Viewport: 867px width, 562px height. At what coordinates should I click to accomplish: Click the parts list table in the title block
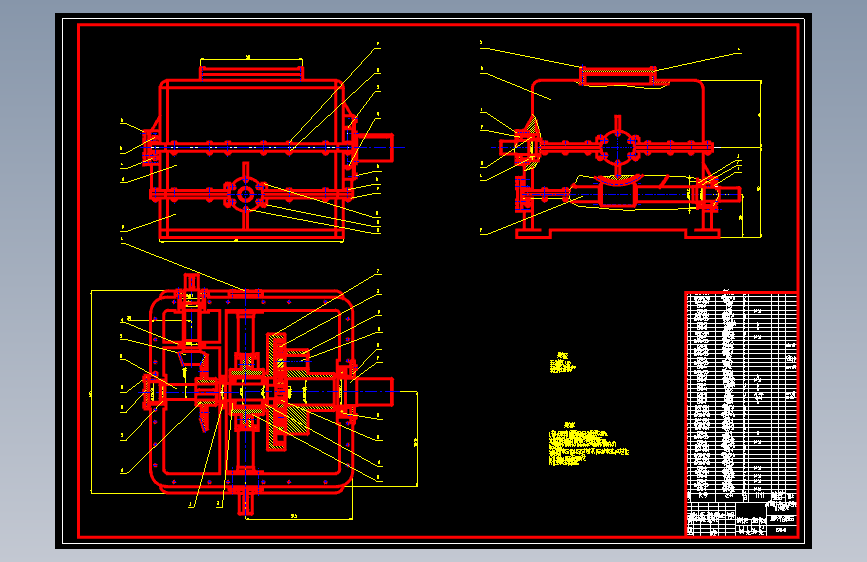(x=741, y=397)
